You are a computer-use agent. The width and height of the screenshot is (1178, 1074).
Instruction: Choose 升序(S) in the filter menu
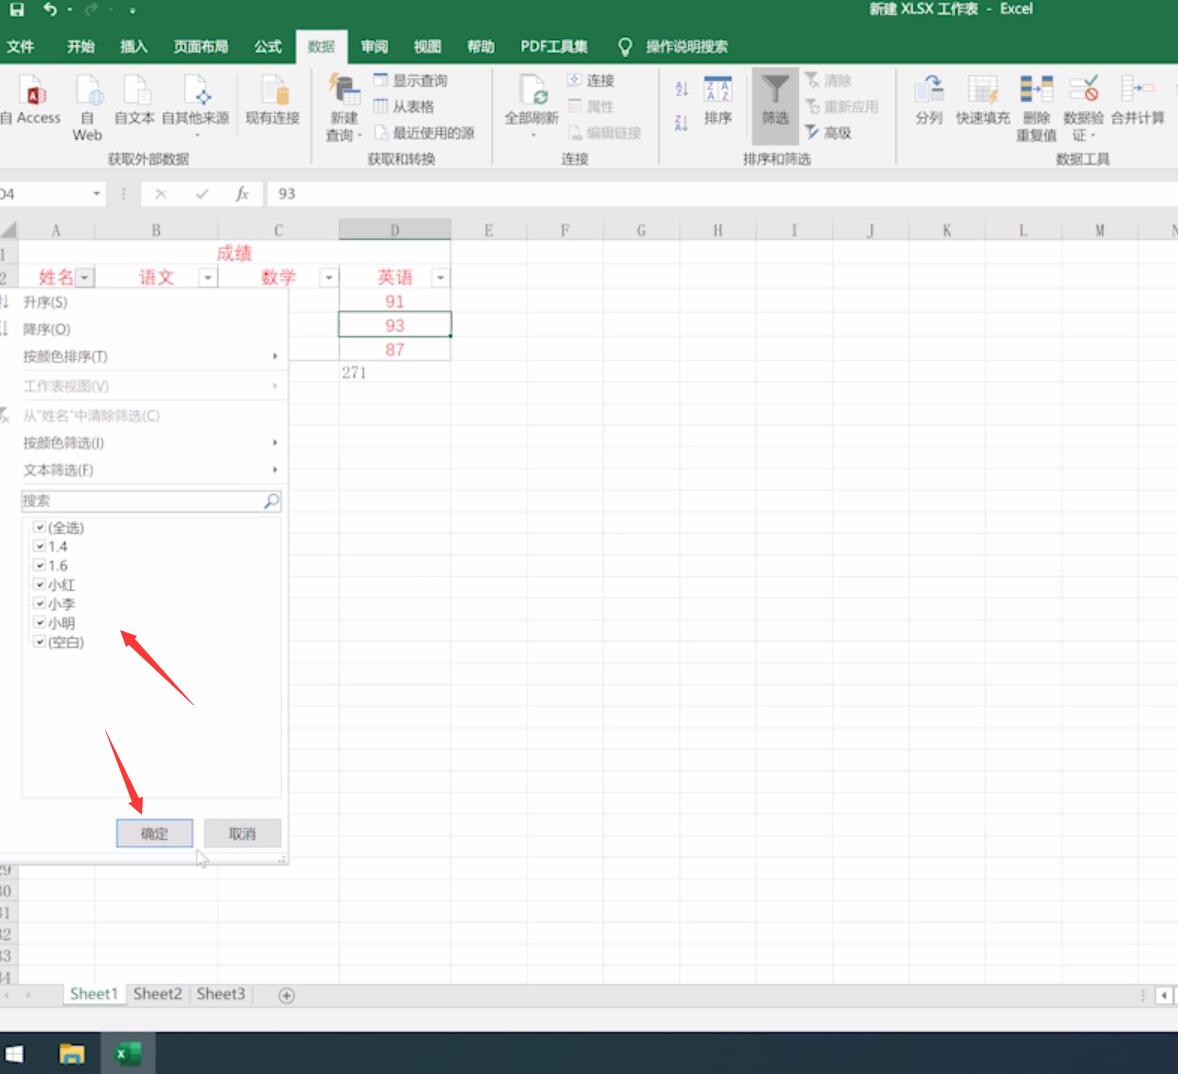coord(45,302)
